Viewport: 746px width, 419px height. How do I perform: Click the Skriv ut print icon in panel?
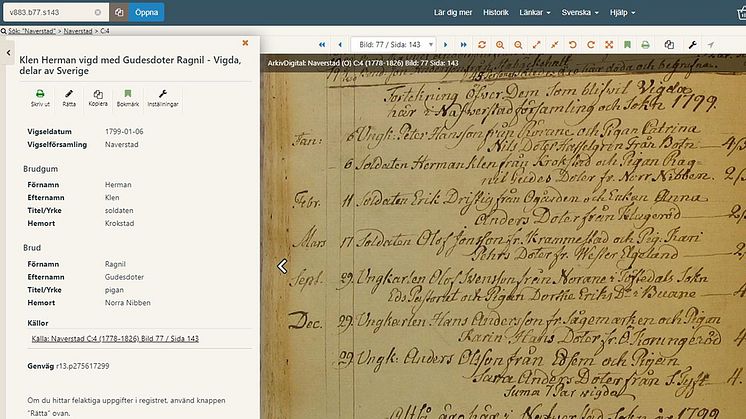point(39,93)
